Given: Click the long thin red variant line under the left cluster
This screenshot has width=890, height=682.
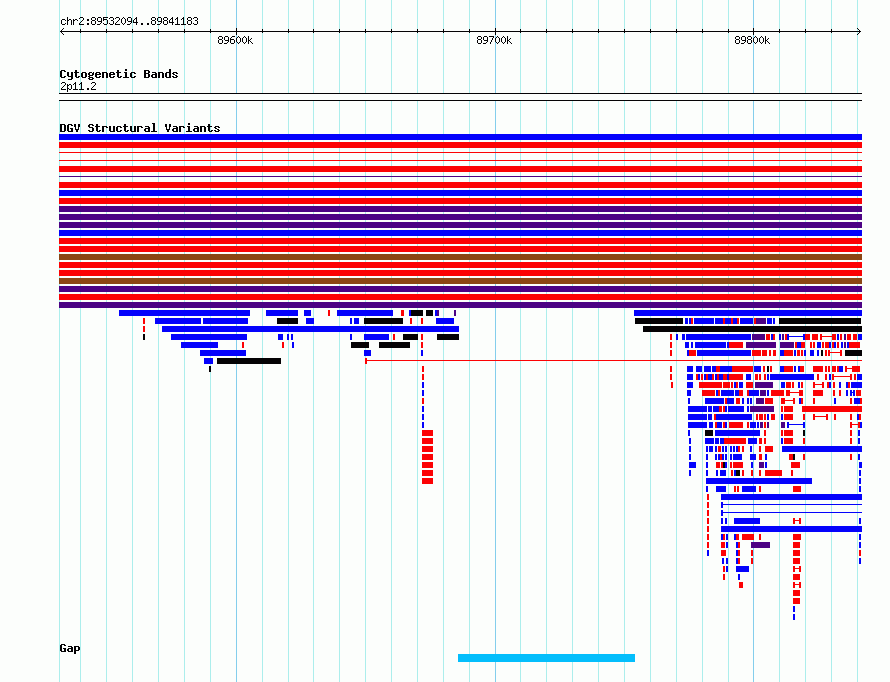Looking at the screenshot, I should coord(614,361).
